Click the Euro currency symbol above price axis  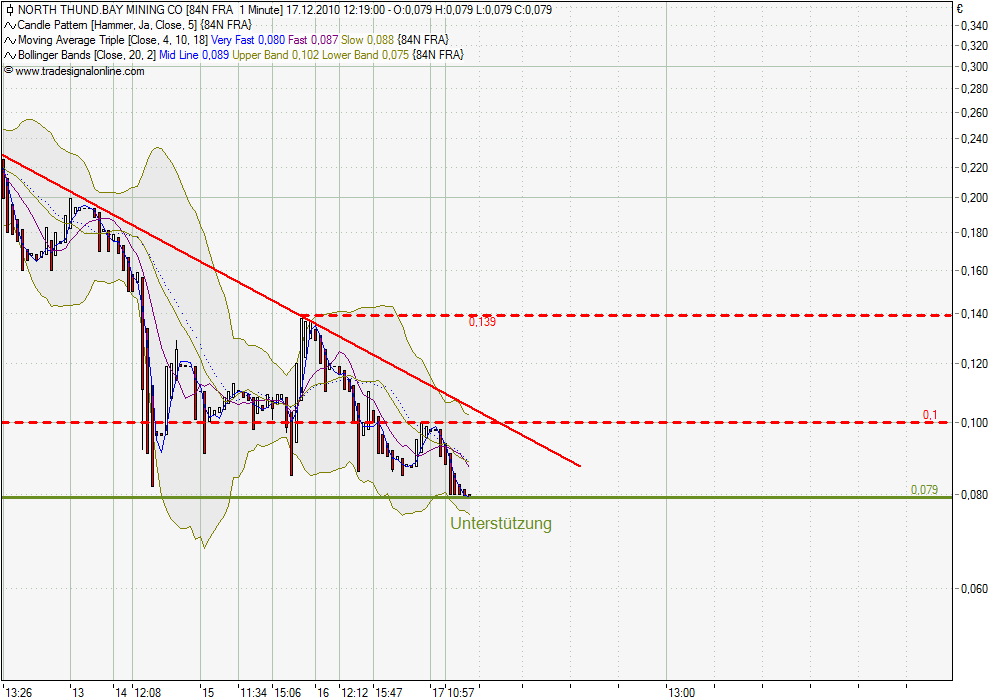[x=959, y=8]
